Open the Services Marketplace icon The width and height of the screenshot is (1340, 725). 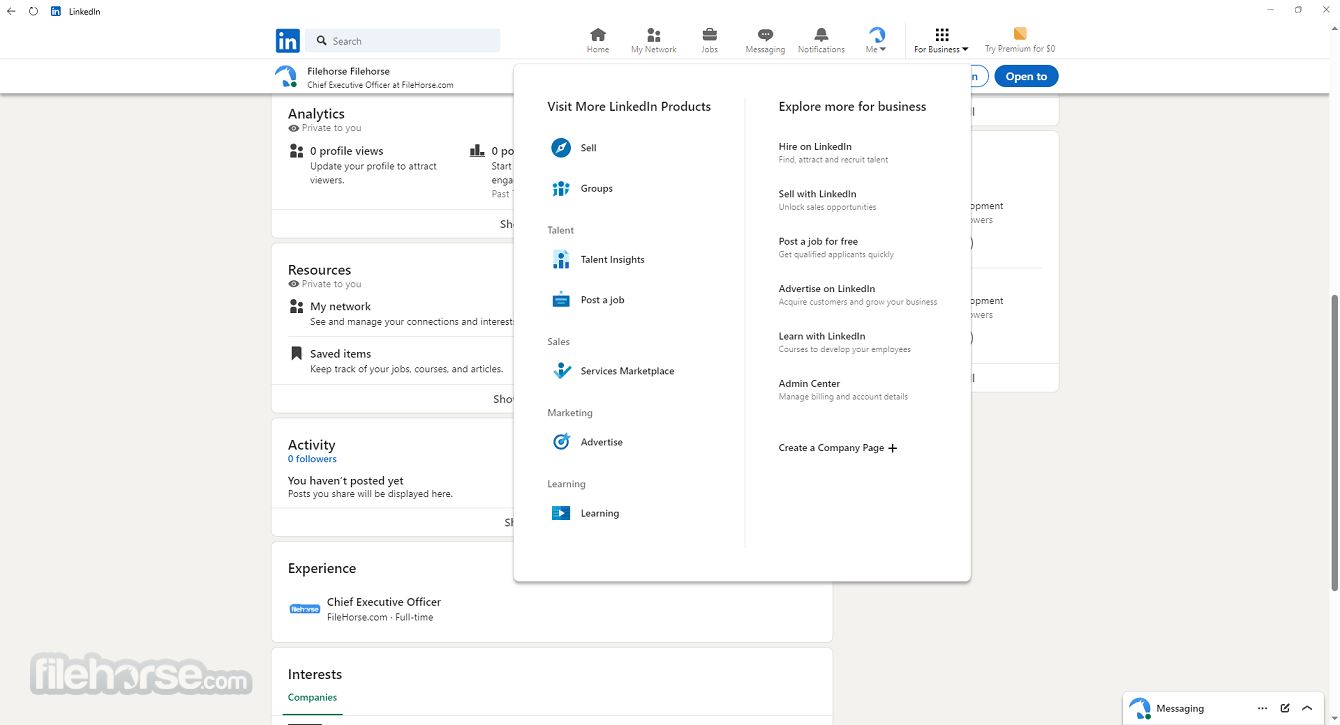(x=561, y=371)
